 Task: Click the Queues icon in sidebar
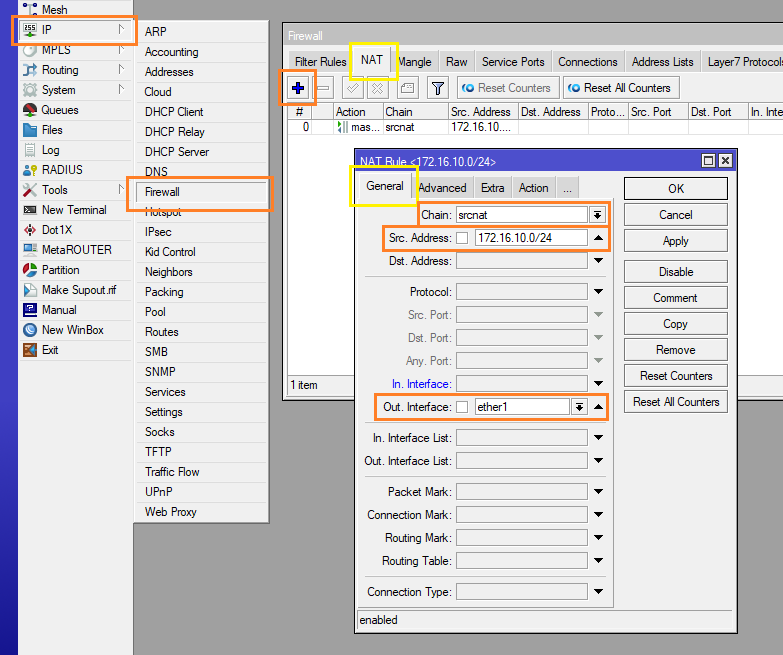29,110
